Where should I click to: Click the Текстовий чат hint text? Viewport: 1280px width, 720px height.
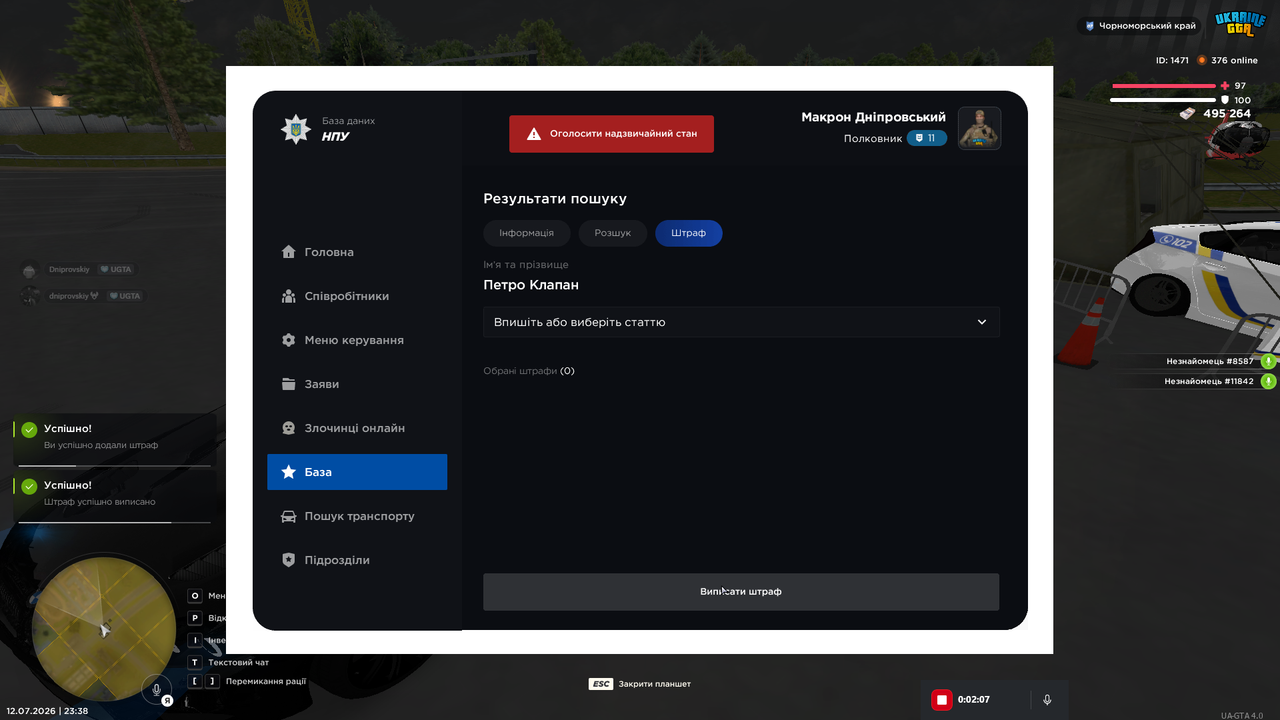238,662
